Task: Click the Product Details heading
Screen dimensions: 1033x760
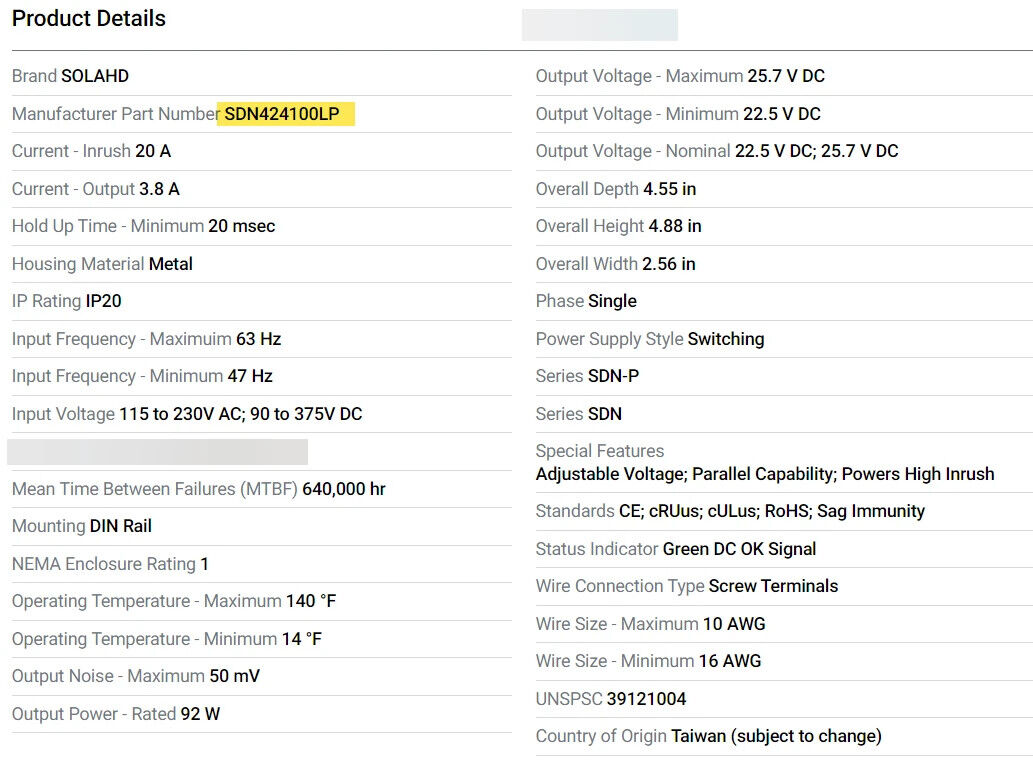Action: 89,19
